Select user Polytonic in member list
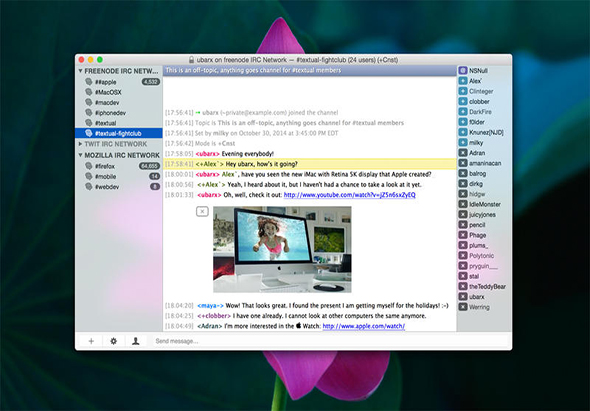The height and width of the screenshot is (411, 590). coord(484,256)
